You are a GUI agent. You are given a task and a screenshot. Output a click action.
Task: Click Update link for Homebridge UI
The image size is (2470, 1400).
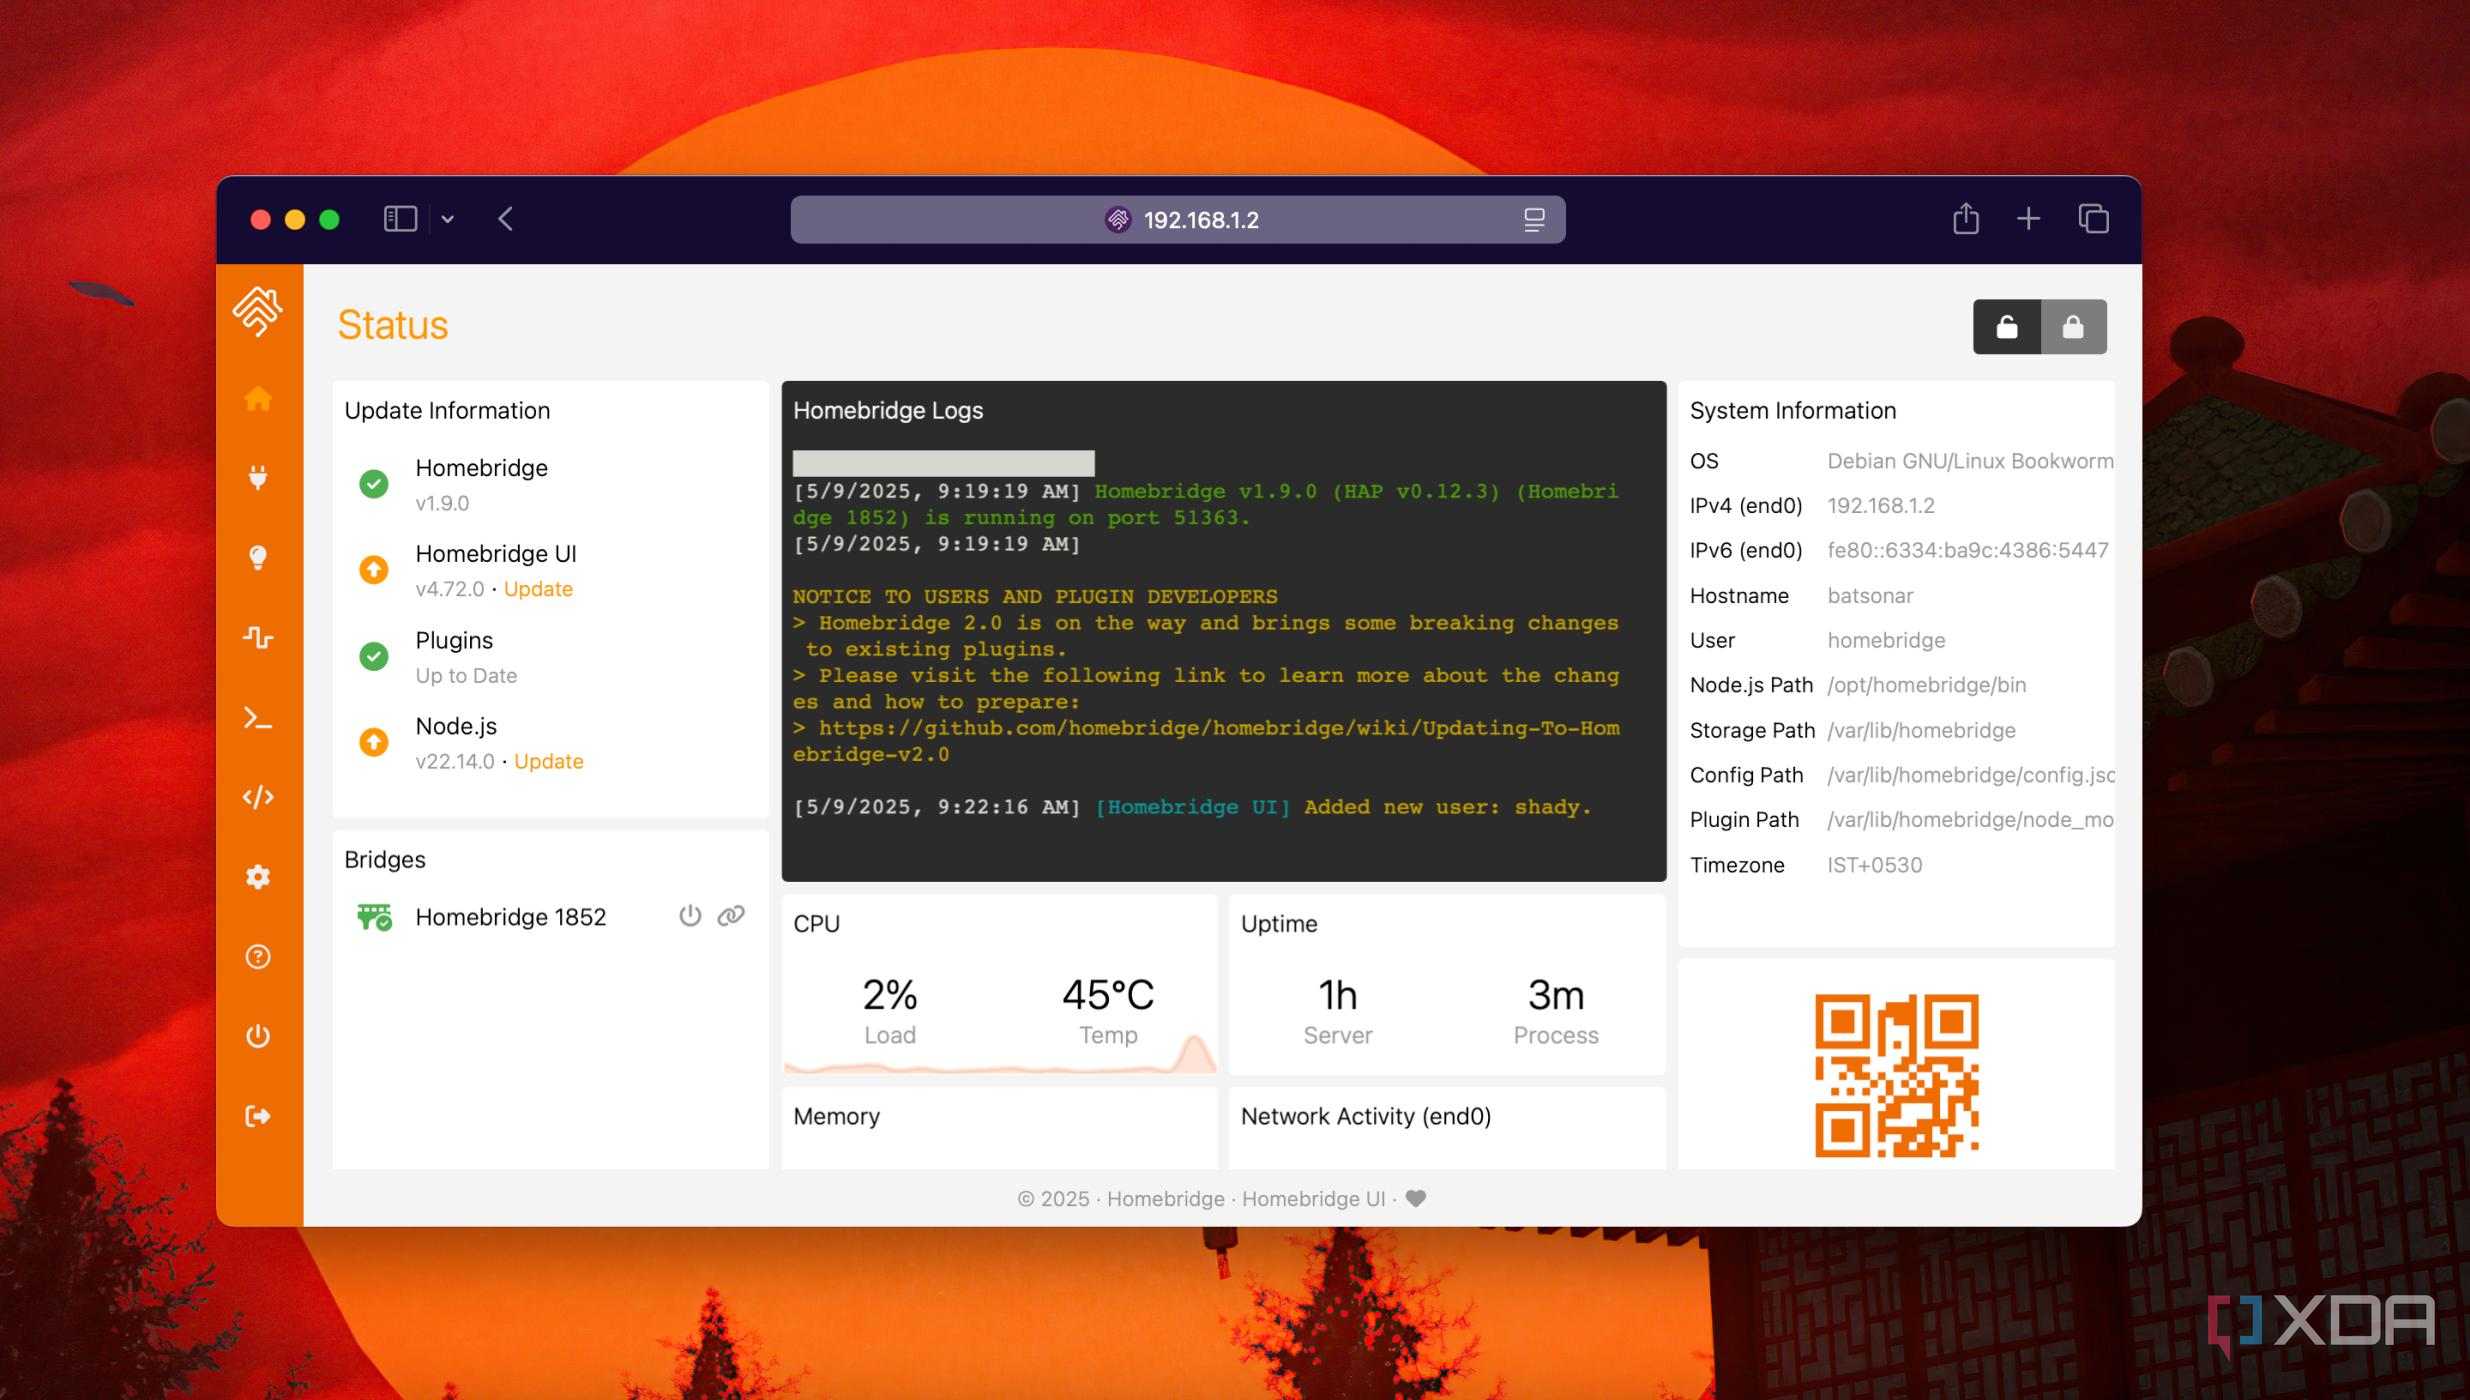coord(538,589)
